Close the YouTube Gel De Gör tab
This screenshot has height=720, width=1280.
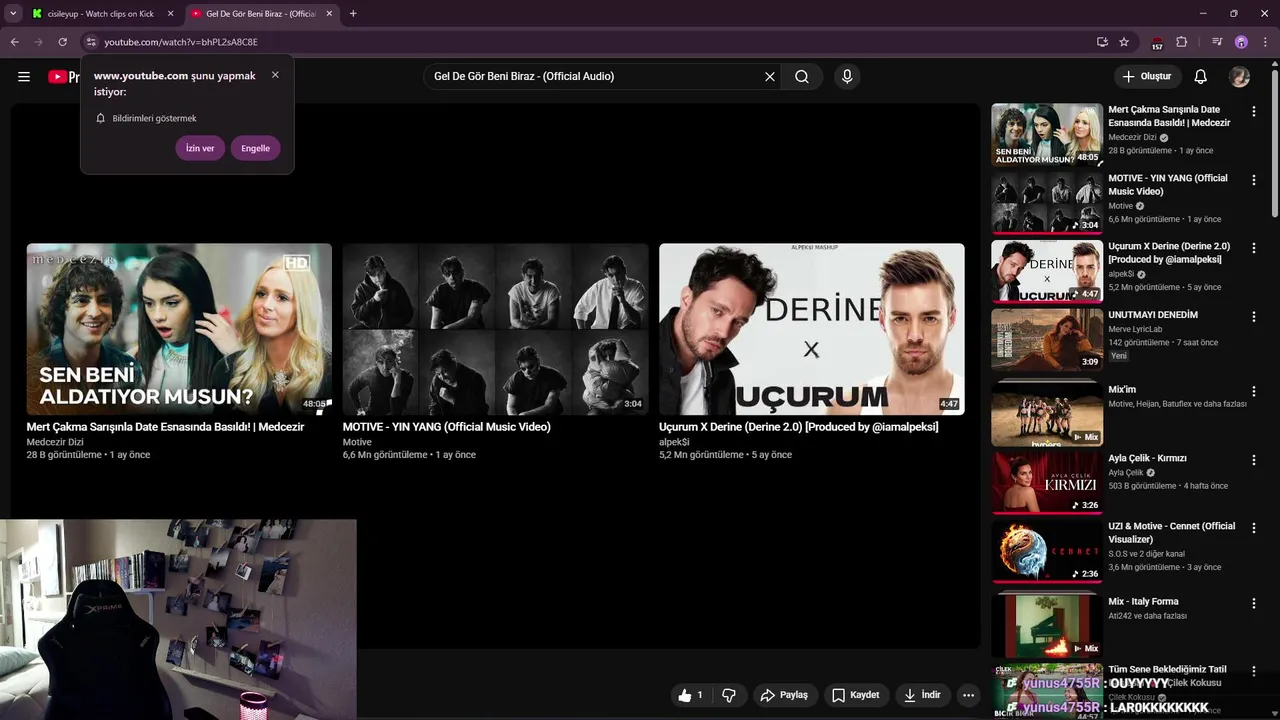click(329, 14)
